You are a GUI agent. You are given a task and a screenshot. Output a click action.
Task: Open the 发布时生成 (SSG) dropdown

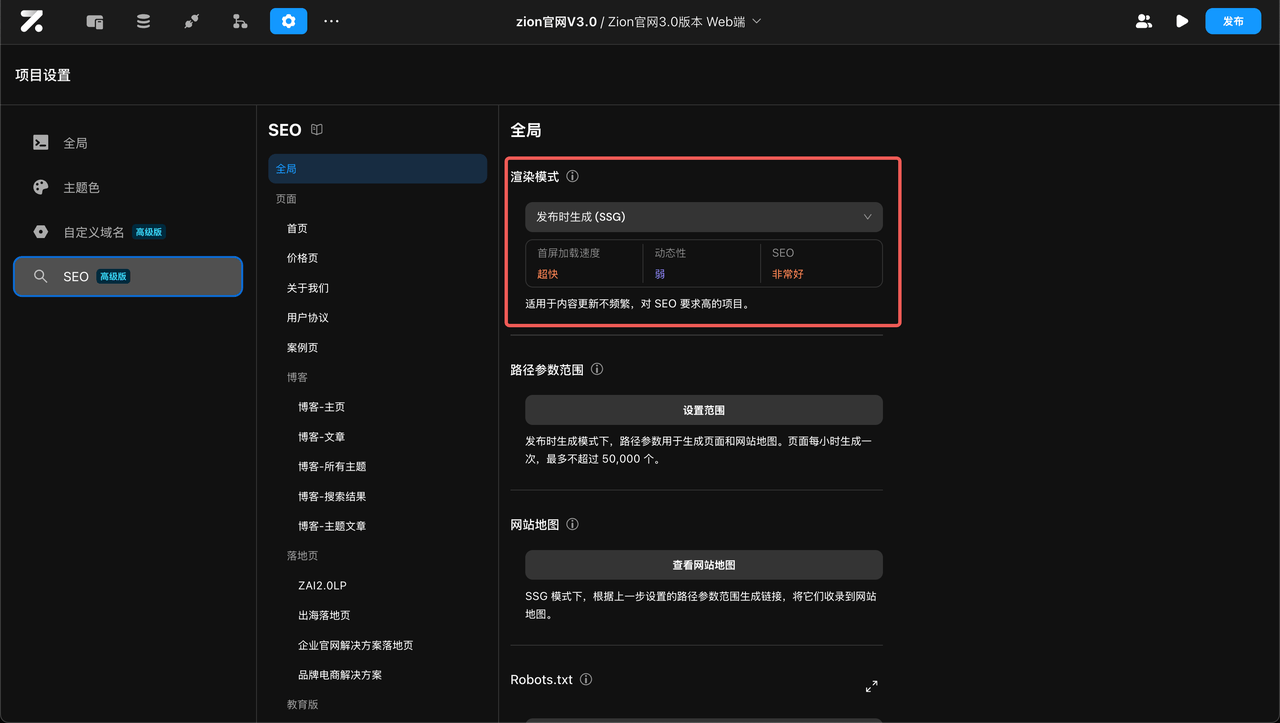point(703,217)
